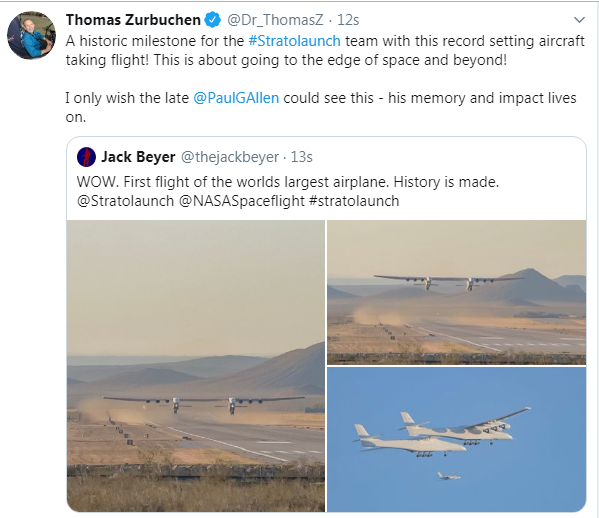Viewport: 599px width, 518px height.
Task: Click the blue verified badge icon
Action: pyautogui.click(x=213, y=20)
